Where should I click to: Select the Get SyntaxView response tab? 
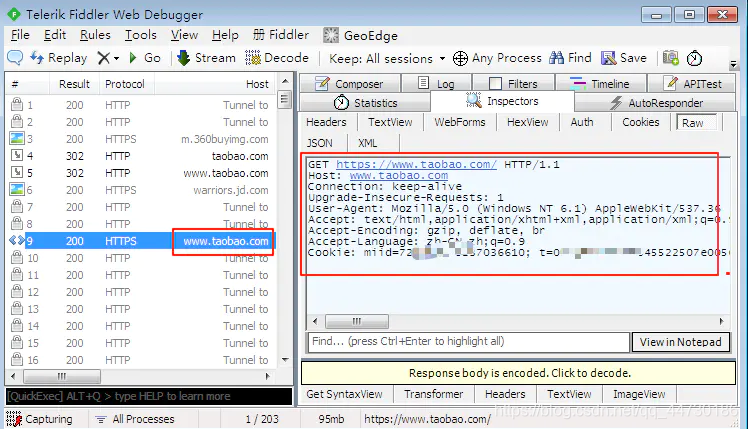pos(344,394)
